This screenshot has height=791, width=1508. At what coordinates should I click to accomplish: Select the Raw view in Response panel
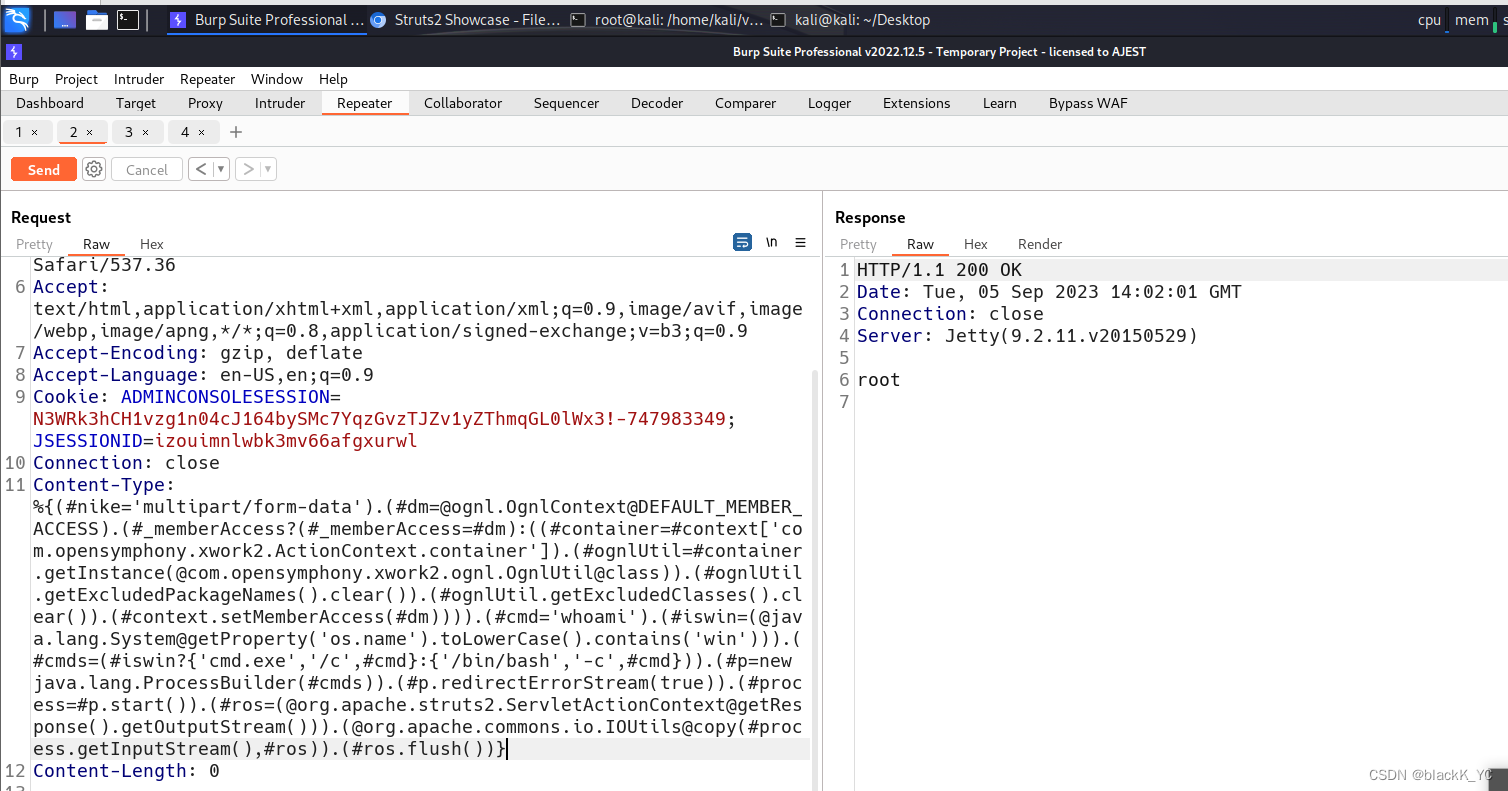tap(921, 244)
